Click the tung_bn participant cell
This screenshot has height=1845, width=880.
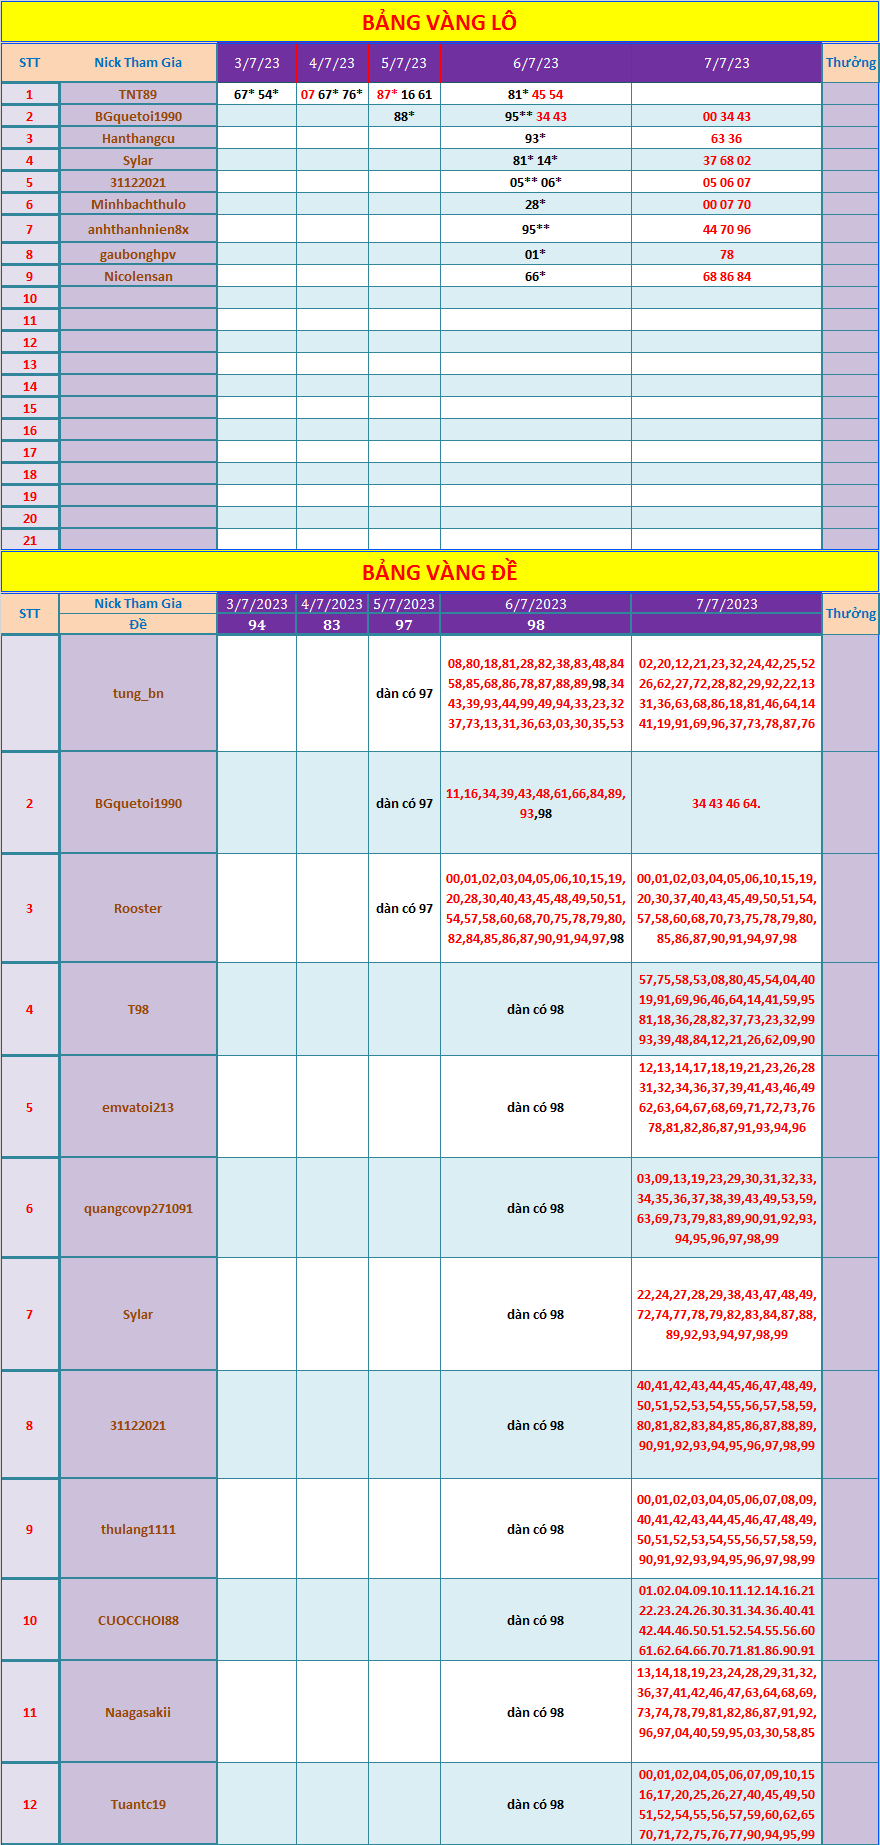coord(138,693)
